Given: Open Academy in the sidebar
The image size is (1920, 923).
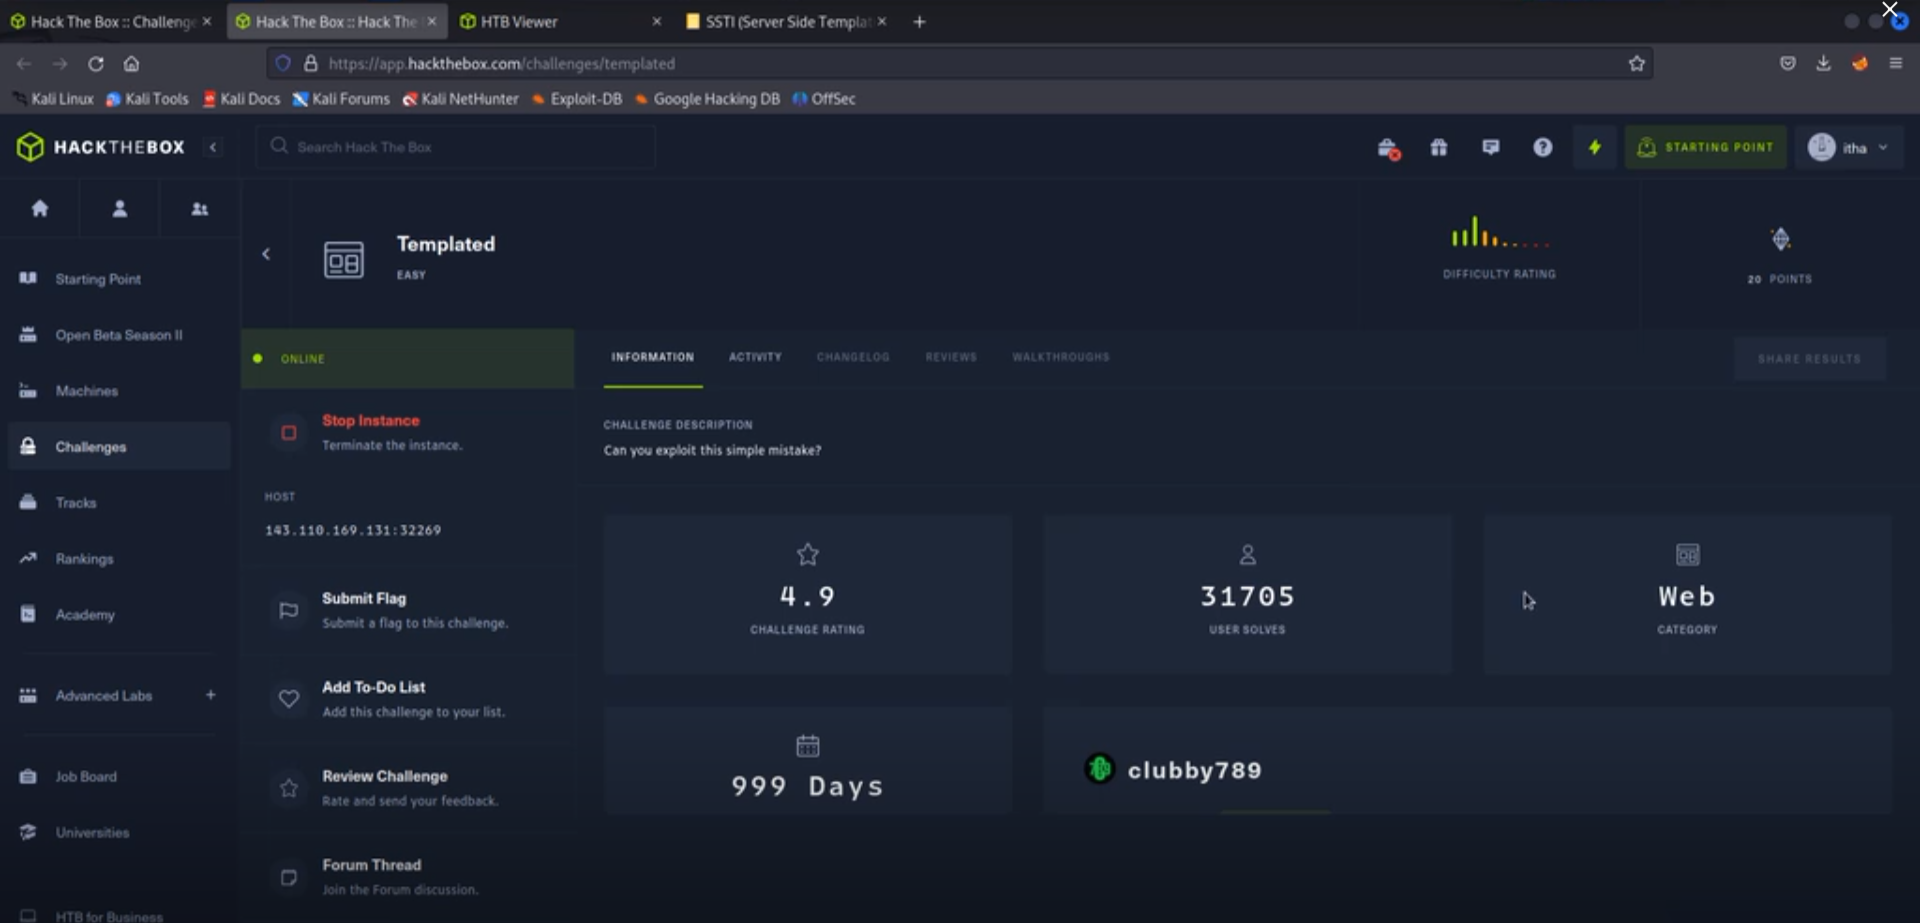Looking at the screenshot, I should pos(118,614).
